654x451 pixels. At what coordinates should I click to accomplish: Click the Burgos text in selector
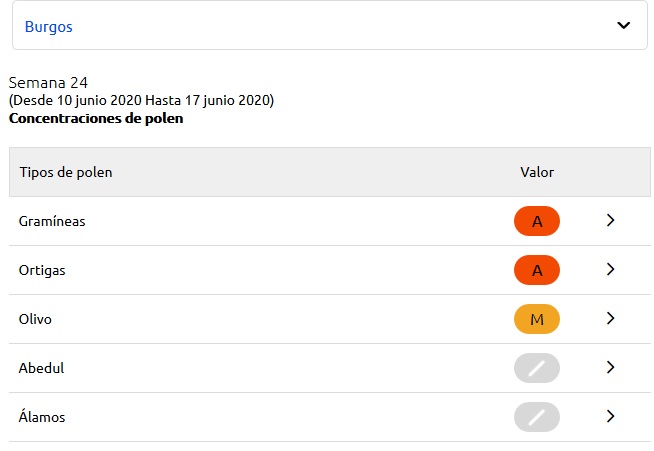coord(49,27)
